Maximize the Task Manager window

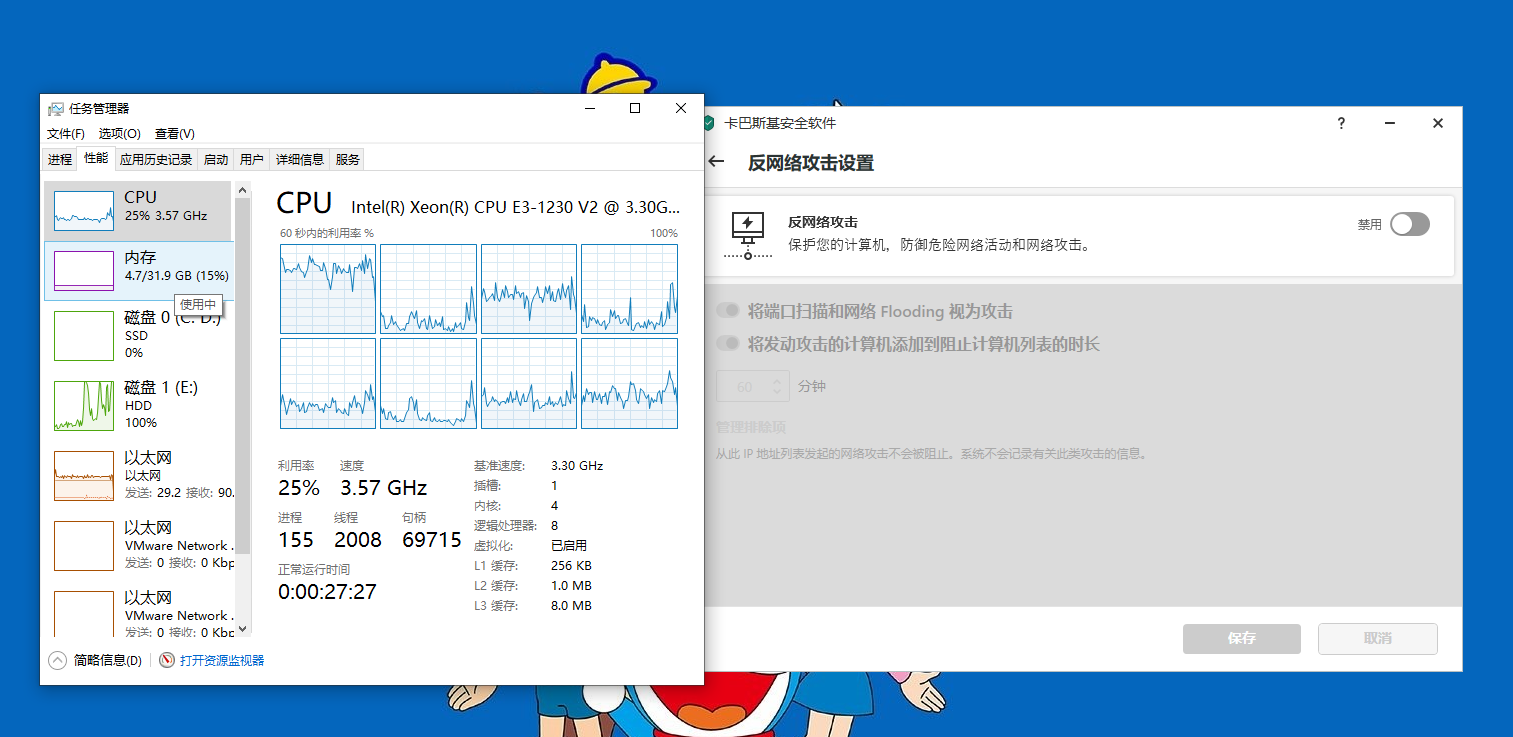pos(635,108)
